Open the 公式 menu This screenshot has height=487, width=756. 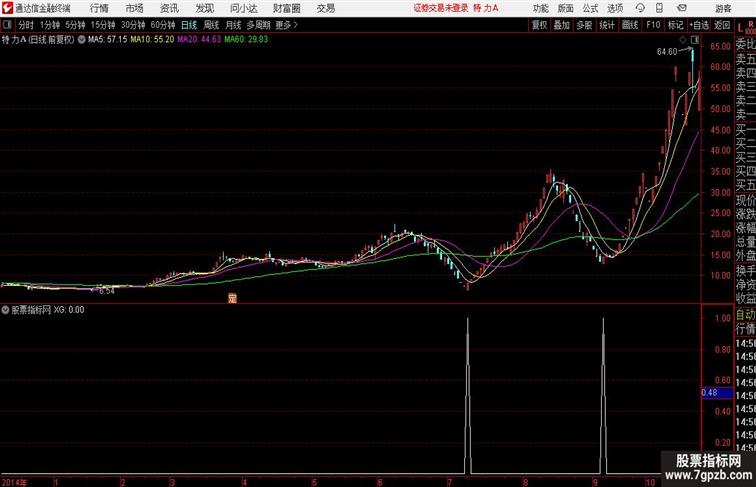(x=590, y=8)
